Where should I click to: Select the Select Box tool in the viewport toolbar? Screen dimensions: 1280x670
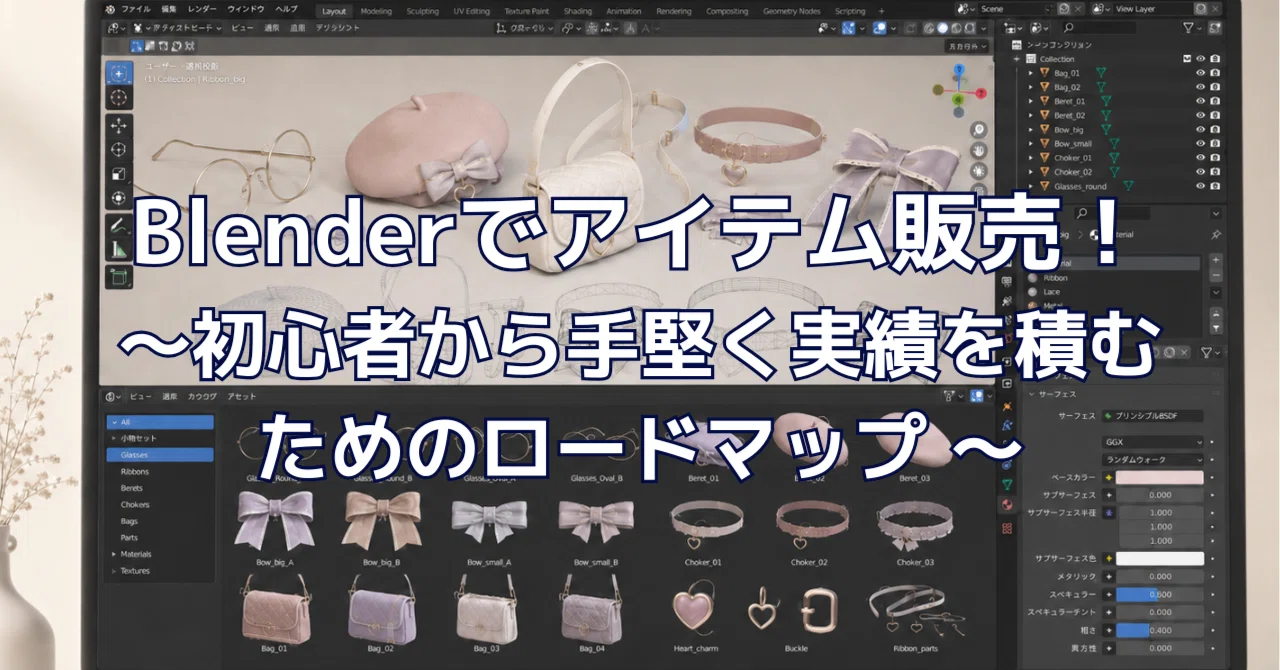coord(119,73)
